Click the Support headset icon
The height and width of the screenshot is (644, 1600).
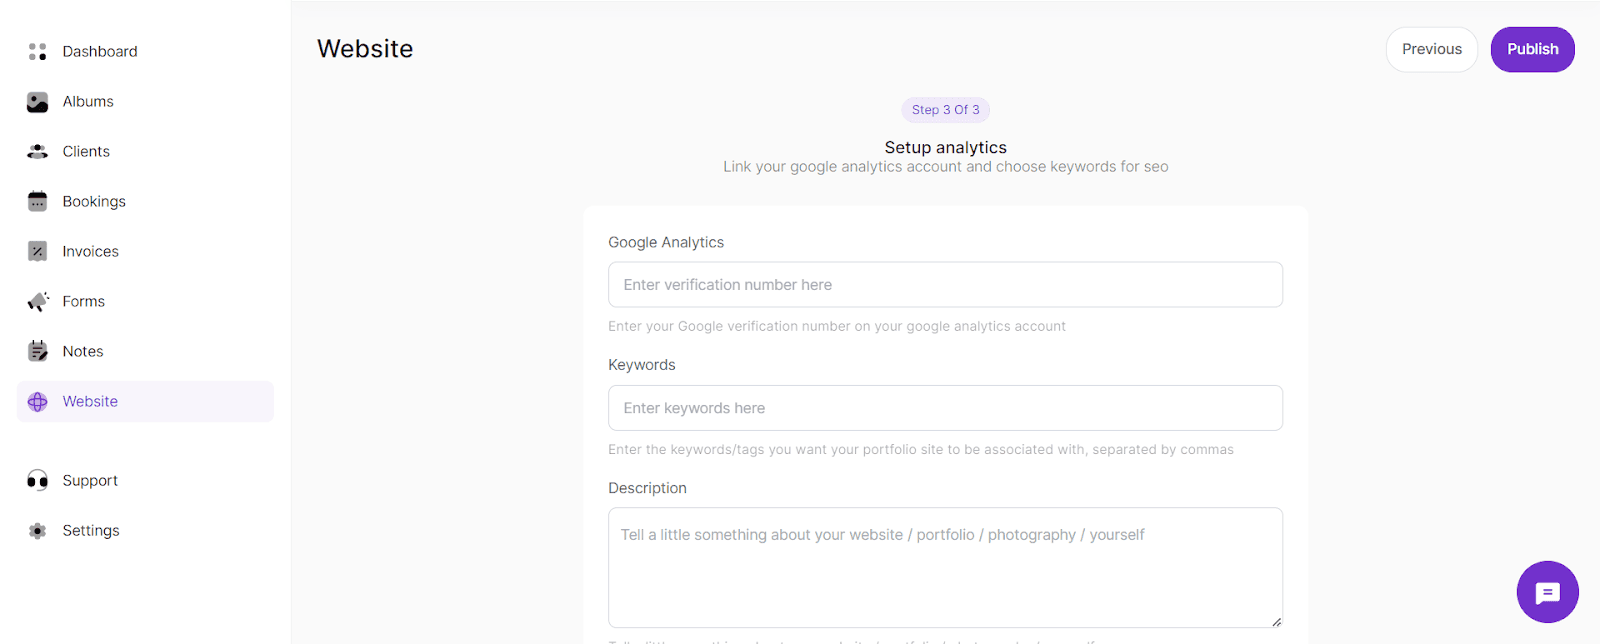point(38,481)
